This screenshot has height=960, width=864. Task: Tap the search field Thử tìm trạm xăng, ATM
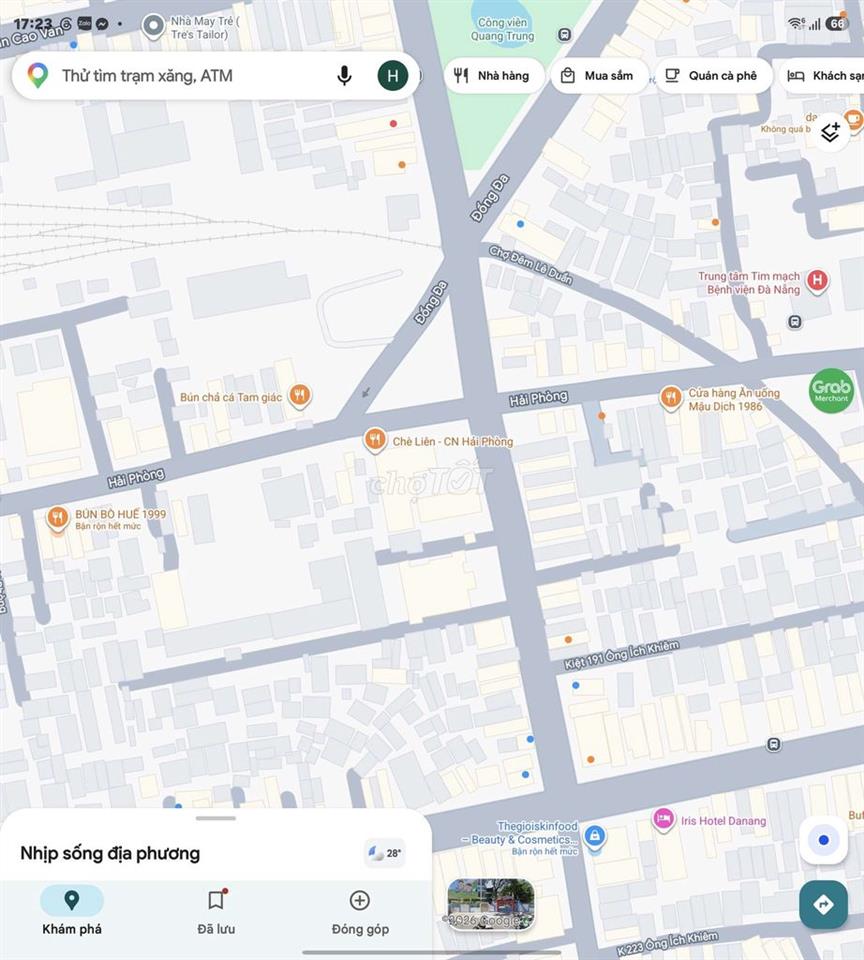[x=216, y=76]
